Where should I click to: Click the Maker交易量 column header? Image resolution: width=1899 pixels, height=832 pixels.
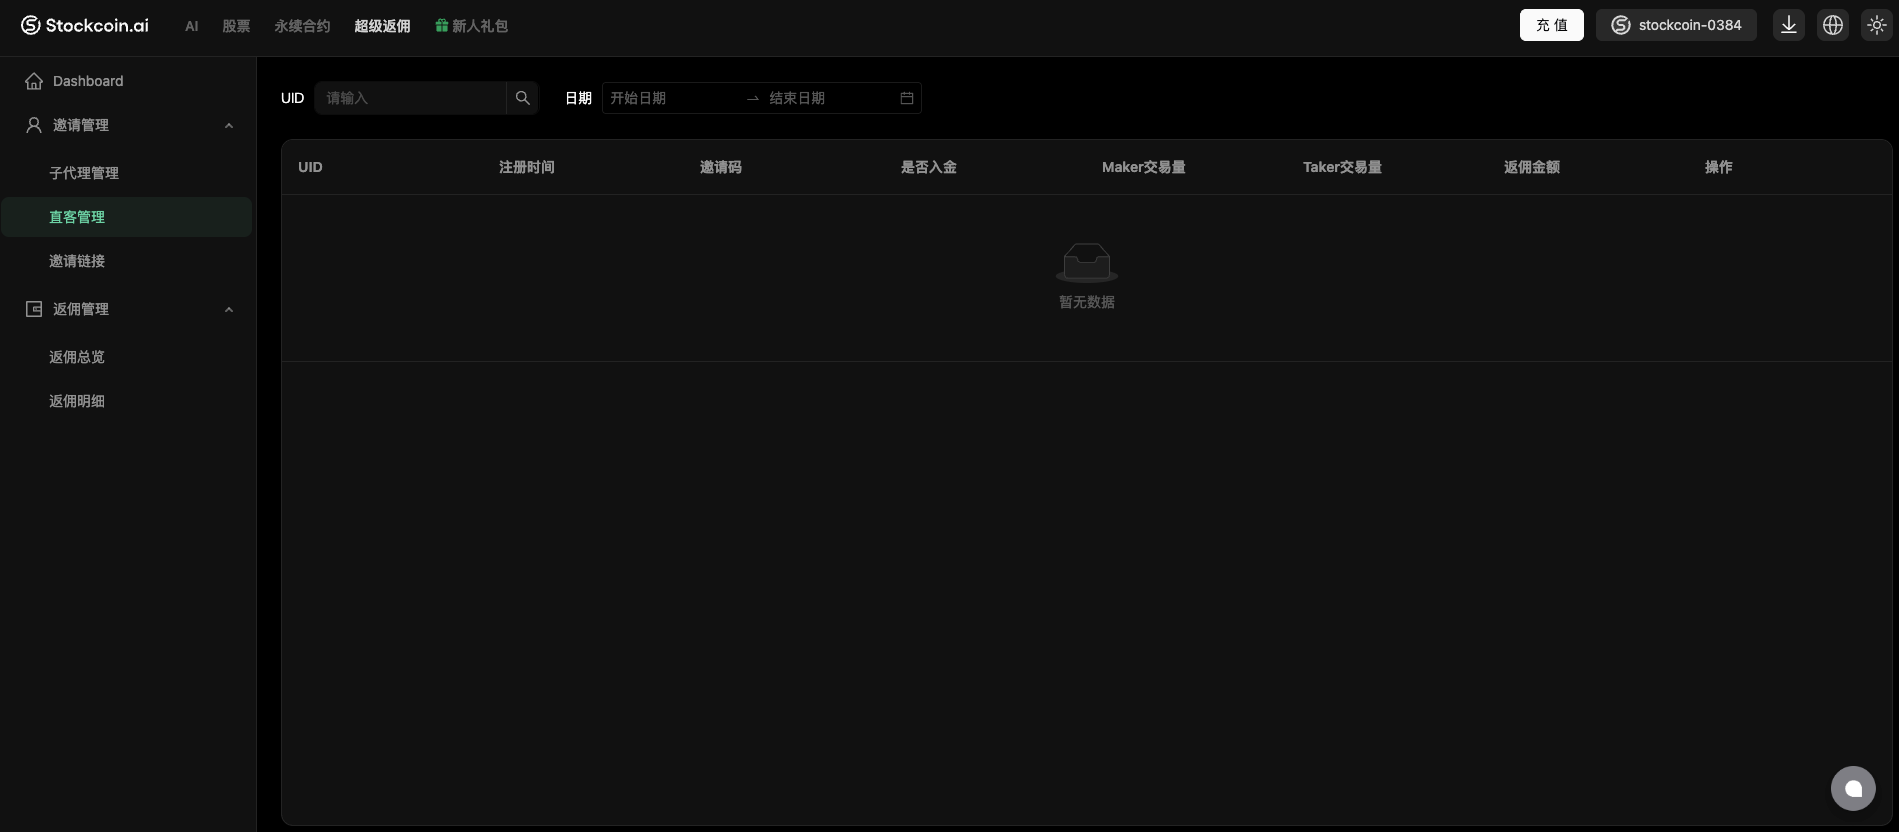[x=1144, y=167]
